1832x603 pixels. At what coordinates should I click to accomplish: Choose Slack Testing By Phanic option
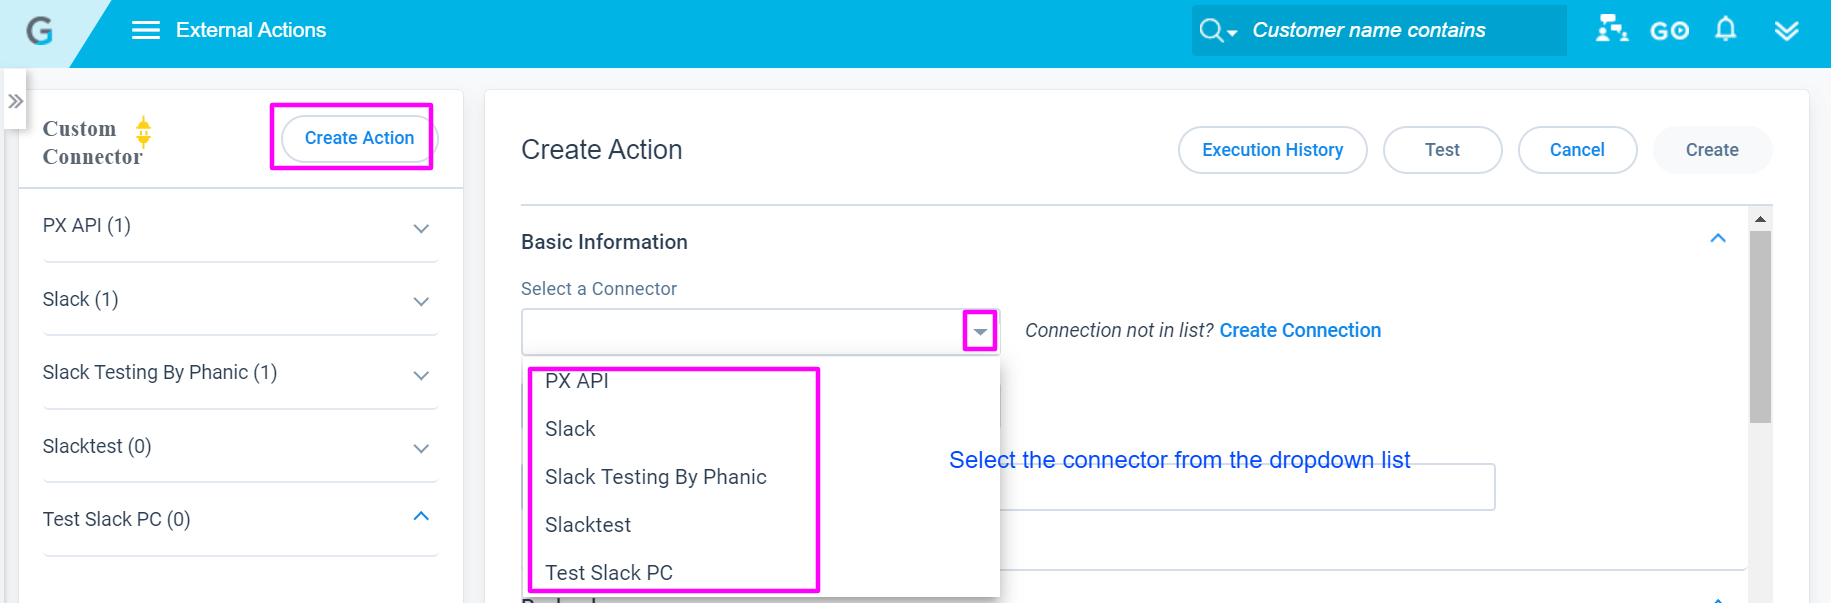tap(656, 477)
